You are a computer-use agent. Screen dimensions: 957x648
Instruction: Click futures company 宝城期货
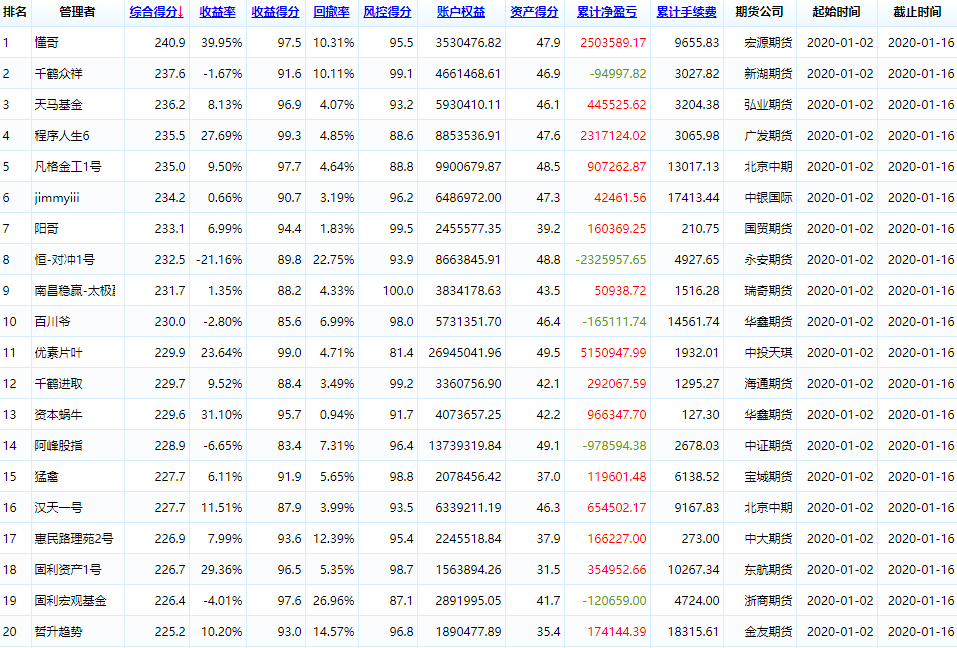(768, 477)
